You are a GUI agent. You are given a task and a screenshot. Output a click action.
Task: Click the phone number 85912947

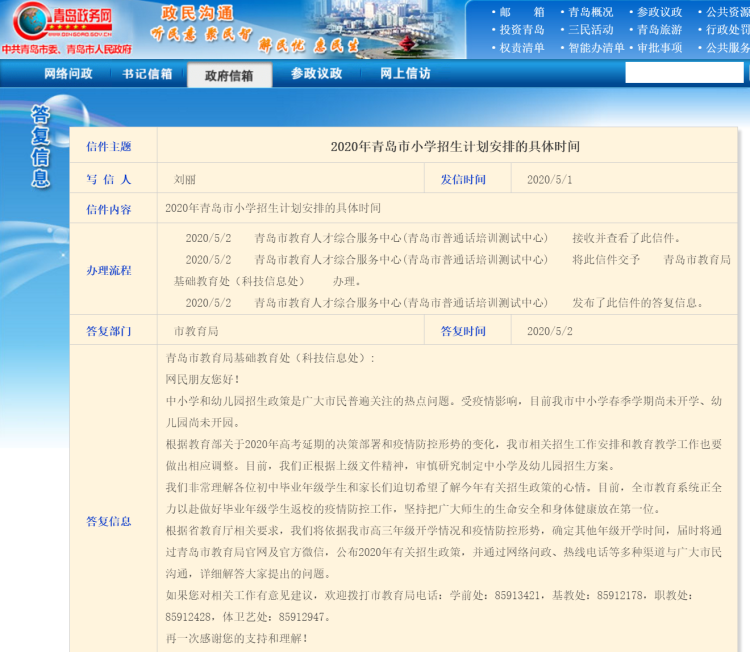pos(301,617)
